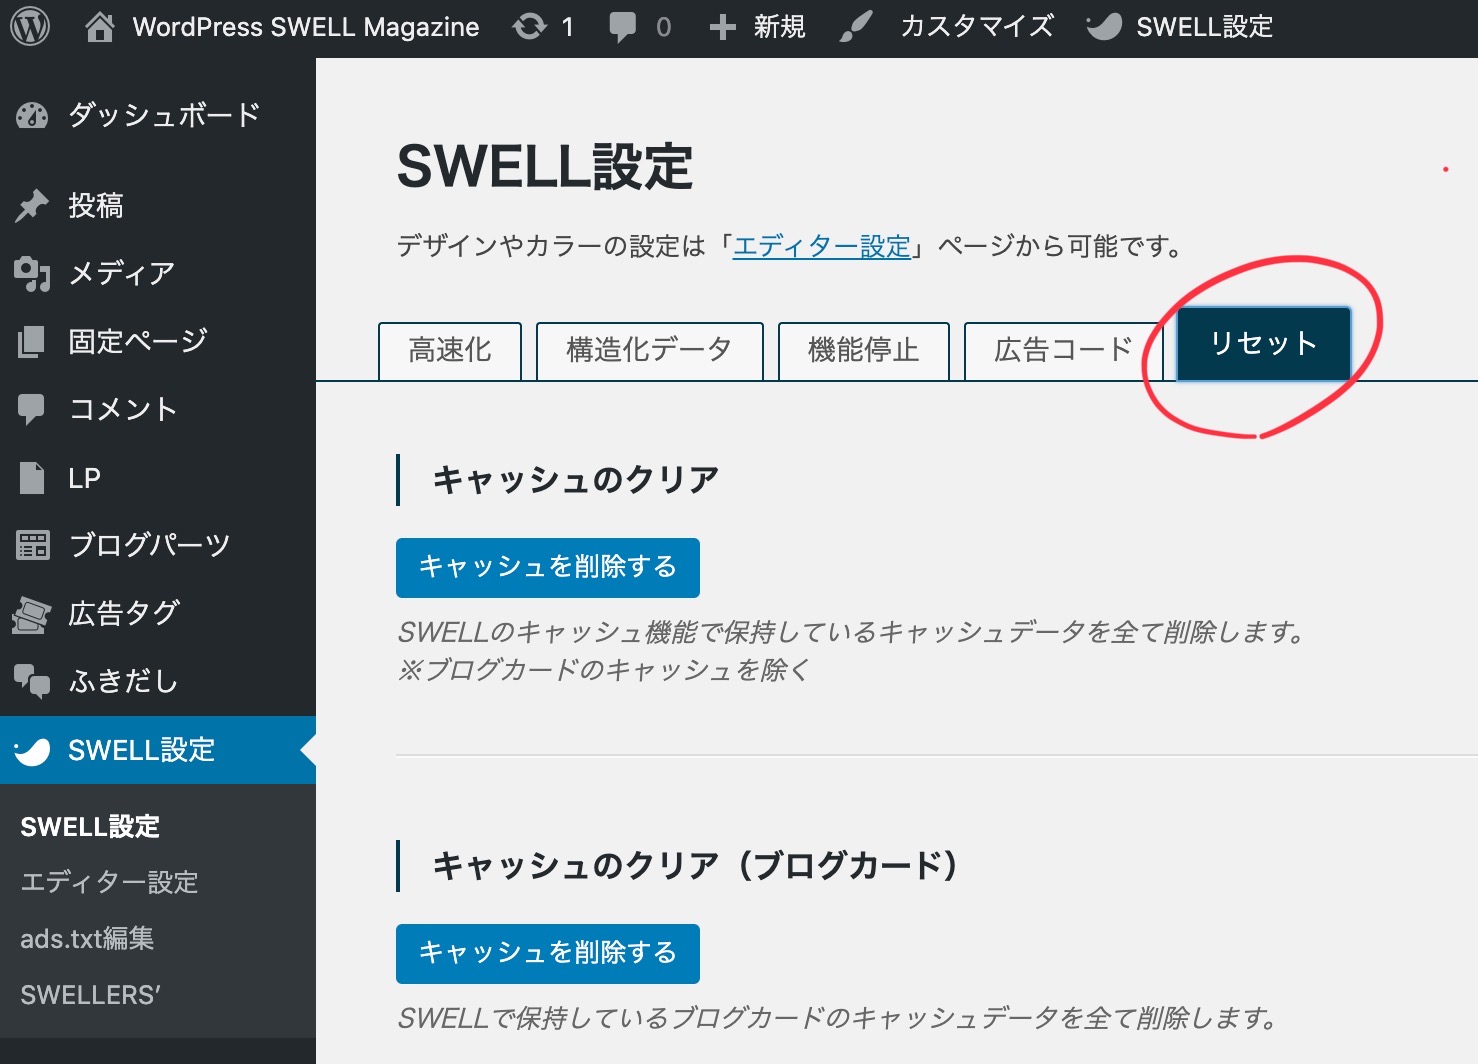Viewport: 1478px width, 1064px height.
Task: Open the SWELL設定 submenu entry
Action: [x=90, y=826]
